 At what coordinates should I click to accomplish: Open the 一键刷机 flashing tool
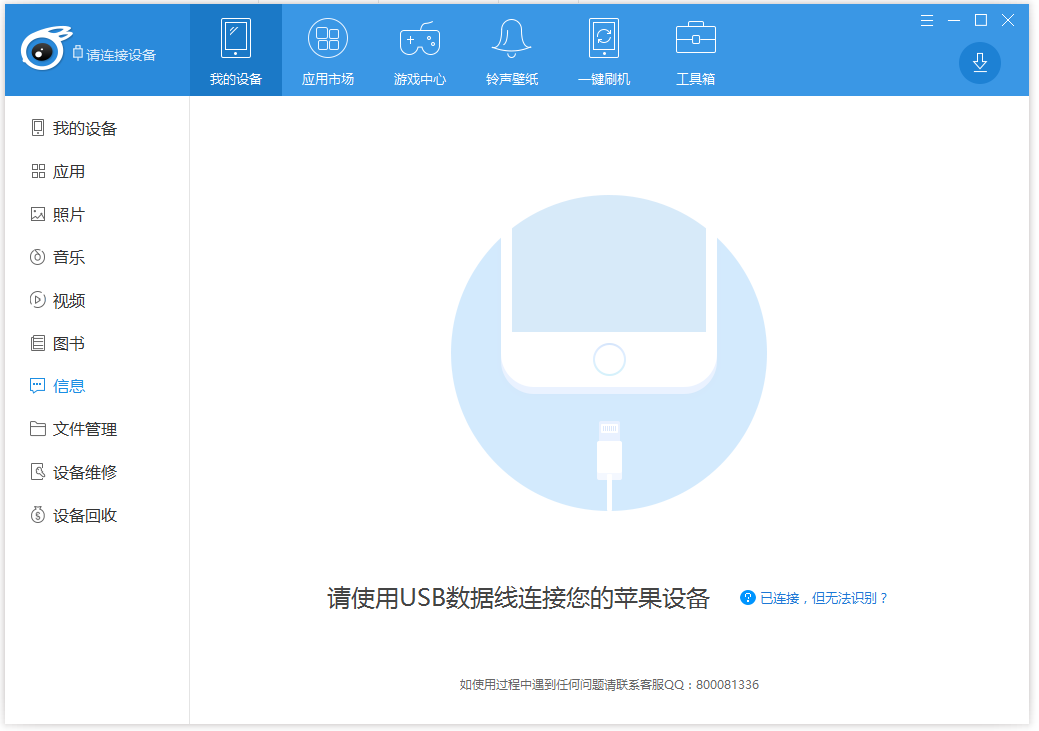coord(603,50)
